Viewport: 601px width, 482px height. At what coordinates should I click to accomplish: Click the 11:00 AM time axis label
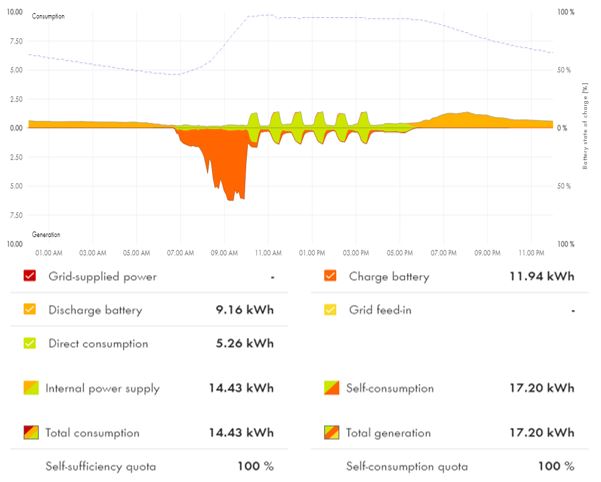[x=267, y=253]
